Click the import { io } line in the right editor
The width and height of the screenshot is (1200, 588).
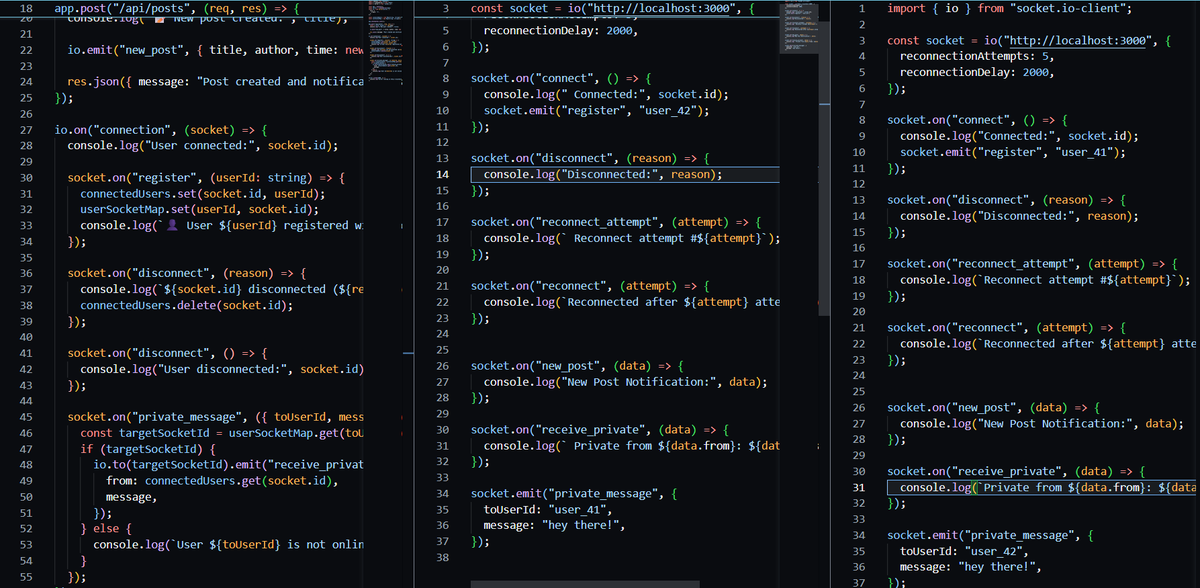click(1010, 8)
